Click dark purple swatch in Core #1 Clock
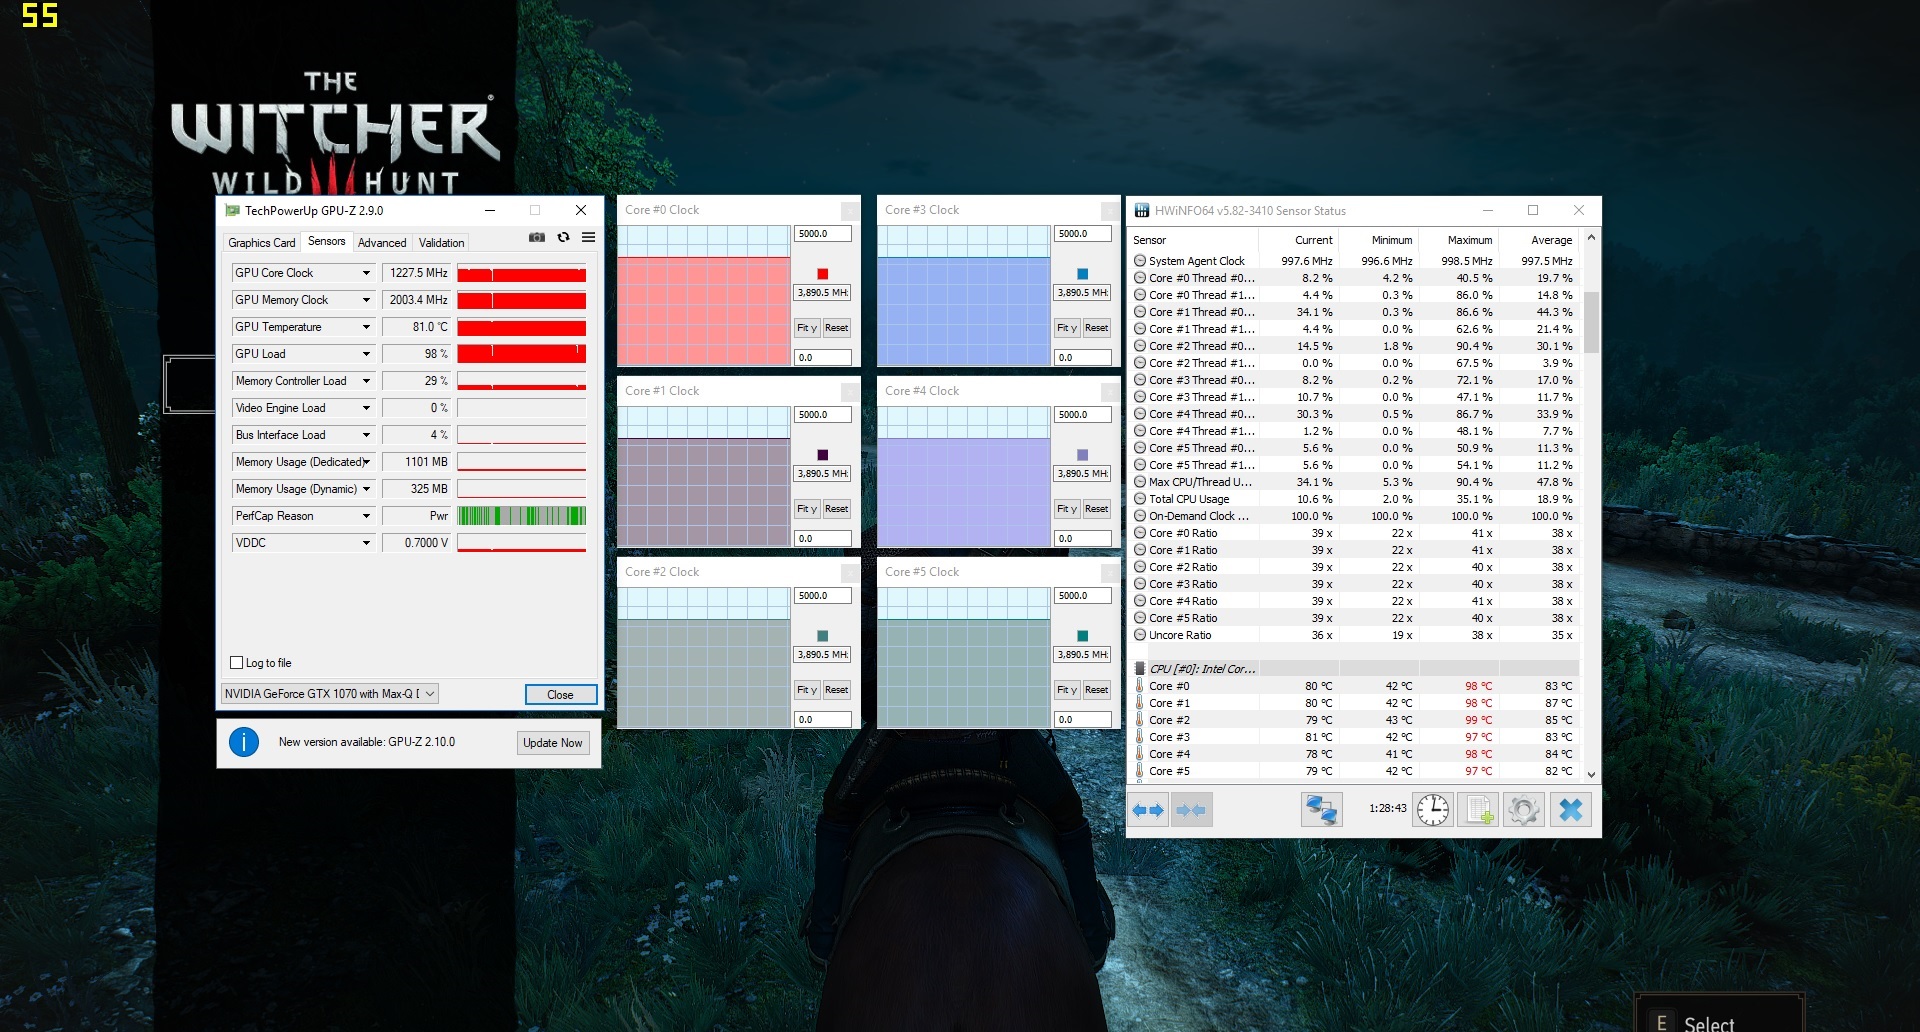The image size is (1920, 1032). tap(822, 455)
